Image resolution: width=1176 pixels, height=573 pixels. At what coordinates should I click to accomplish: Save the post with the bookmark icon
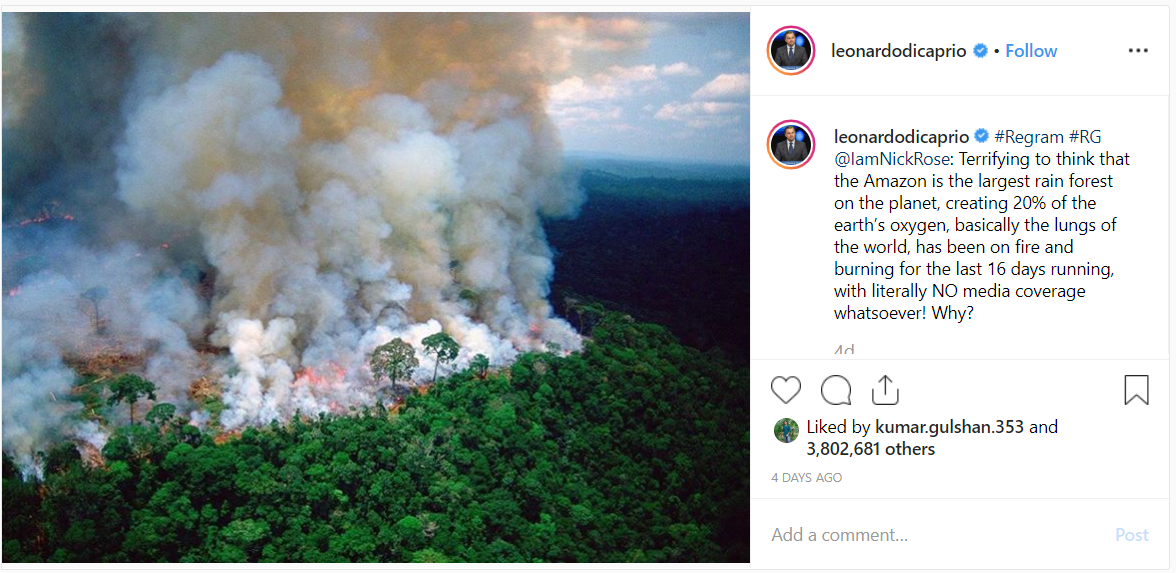(x=1136, y=390)
